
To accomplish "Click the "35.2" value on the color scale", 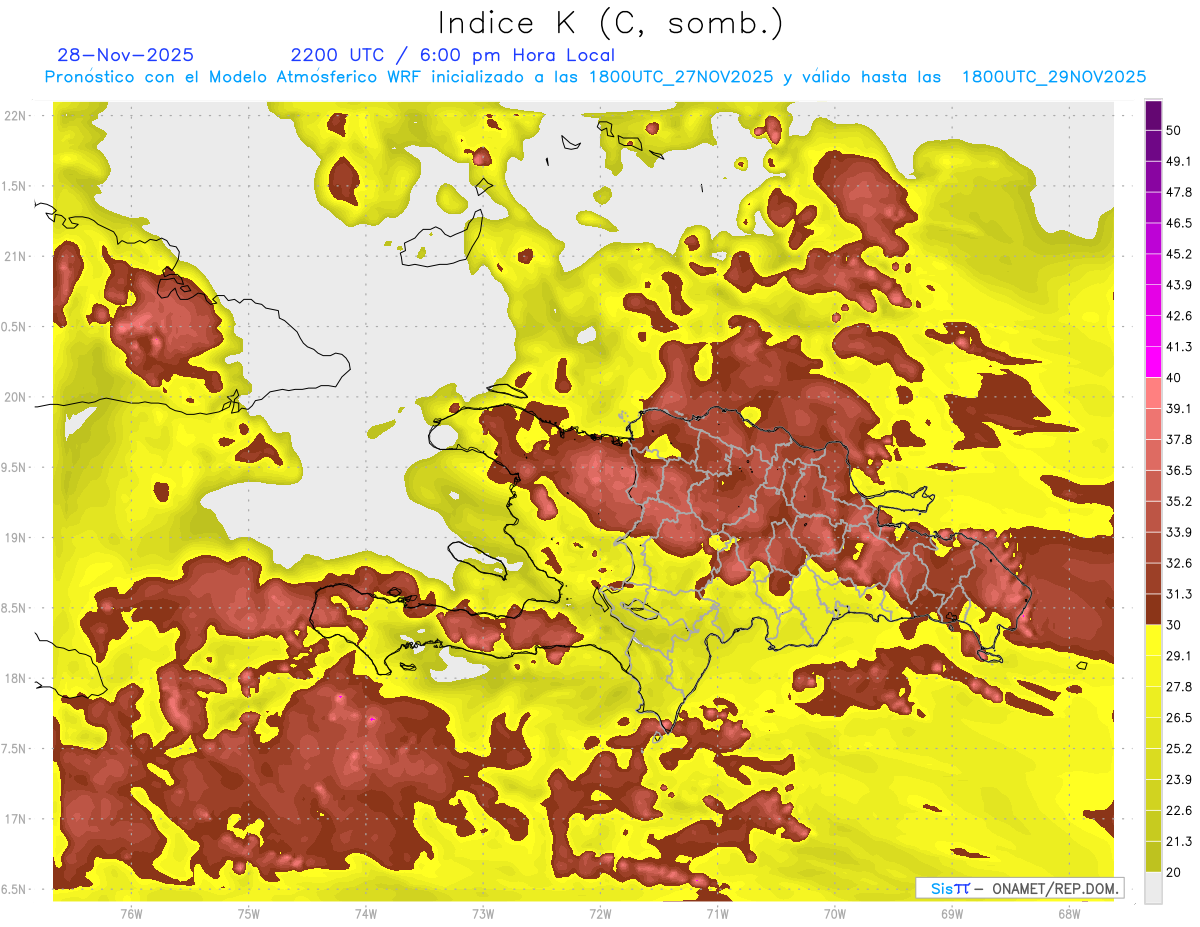I will (1179, 501).
